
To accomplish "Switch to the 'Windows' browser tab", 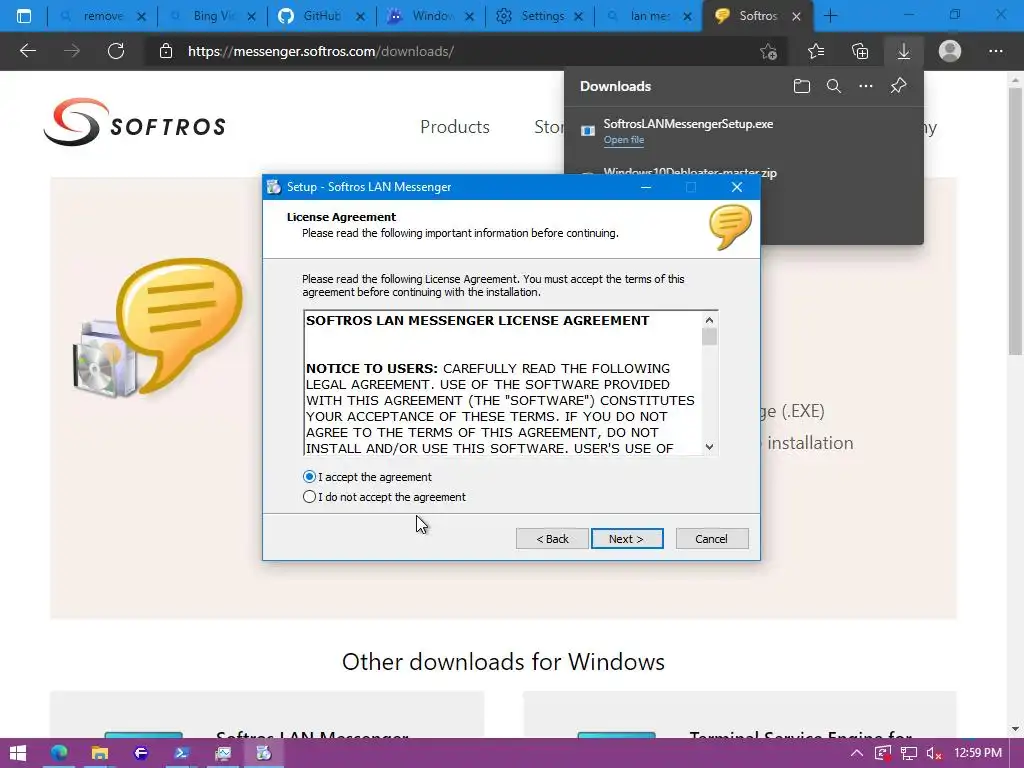I will [430, 16].
